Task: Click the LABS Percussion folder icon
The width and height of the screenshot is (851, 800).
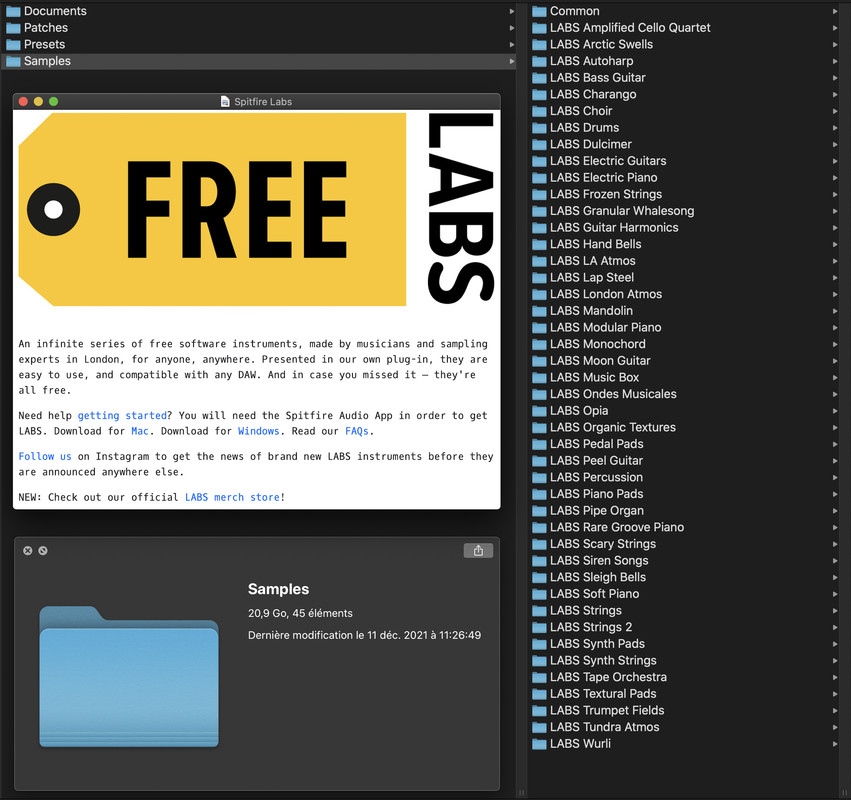Action: pos(539,478)
